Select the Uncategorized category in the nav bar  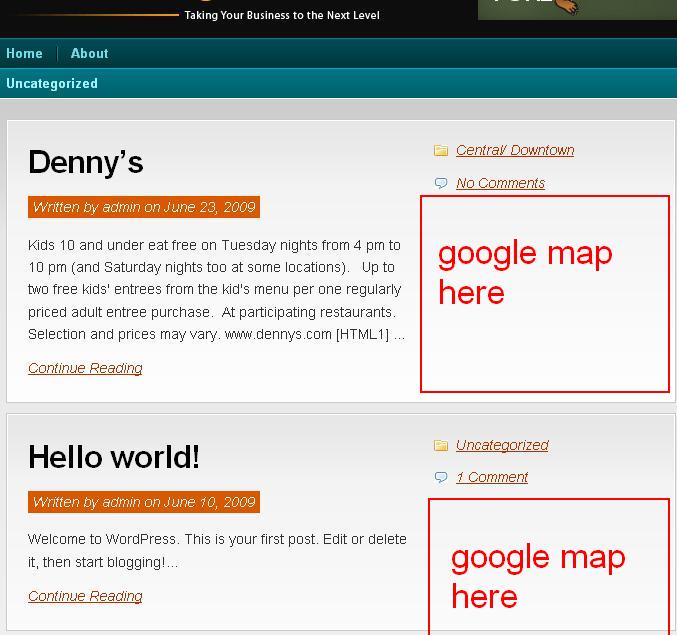52,83
